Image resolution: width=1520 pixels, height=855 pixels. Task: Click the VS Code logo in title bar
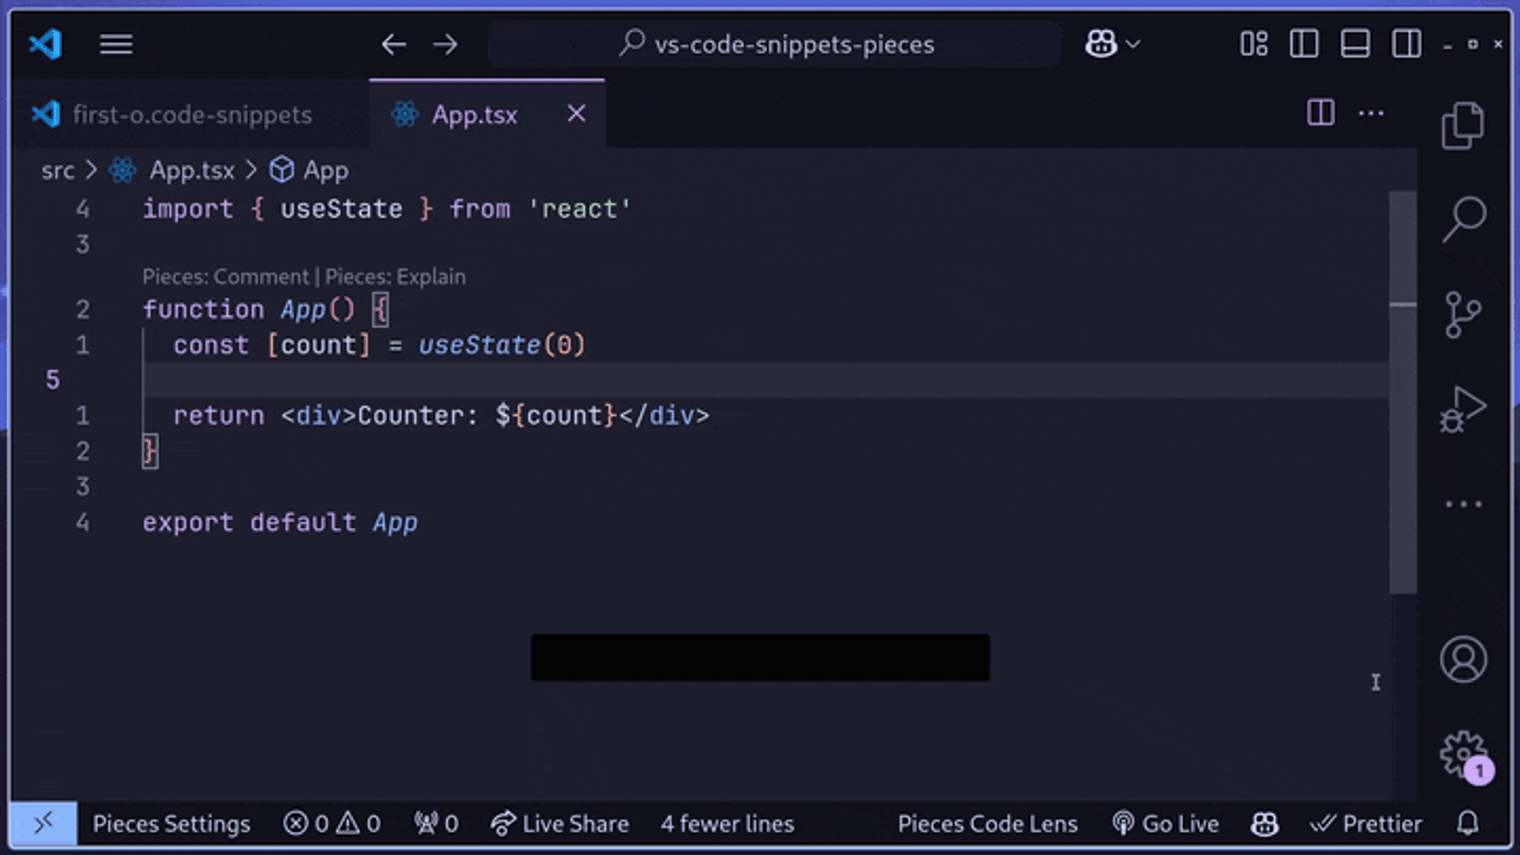click(x=45, y=44)
